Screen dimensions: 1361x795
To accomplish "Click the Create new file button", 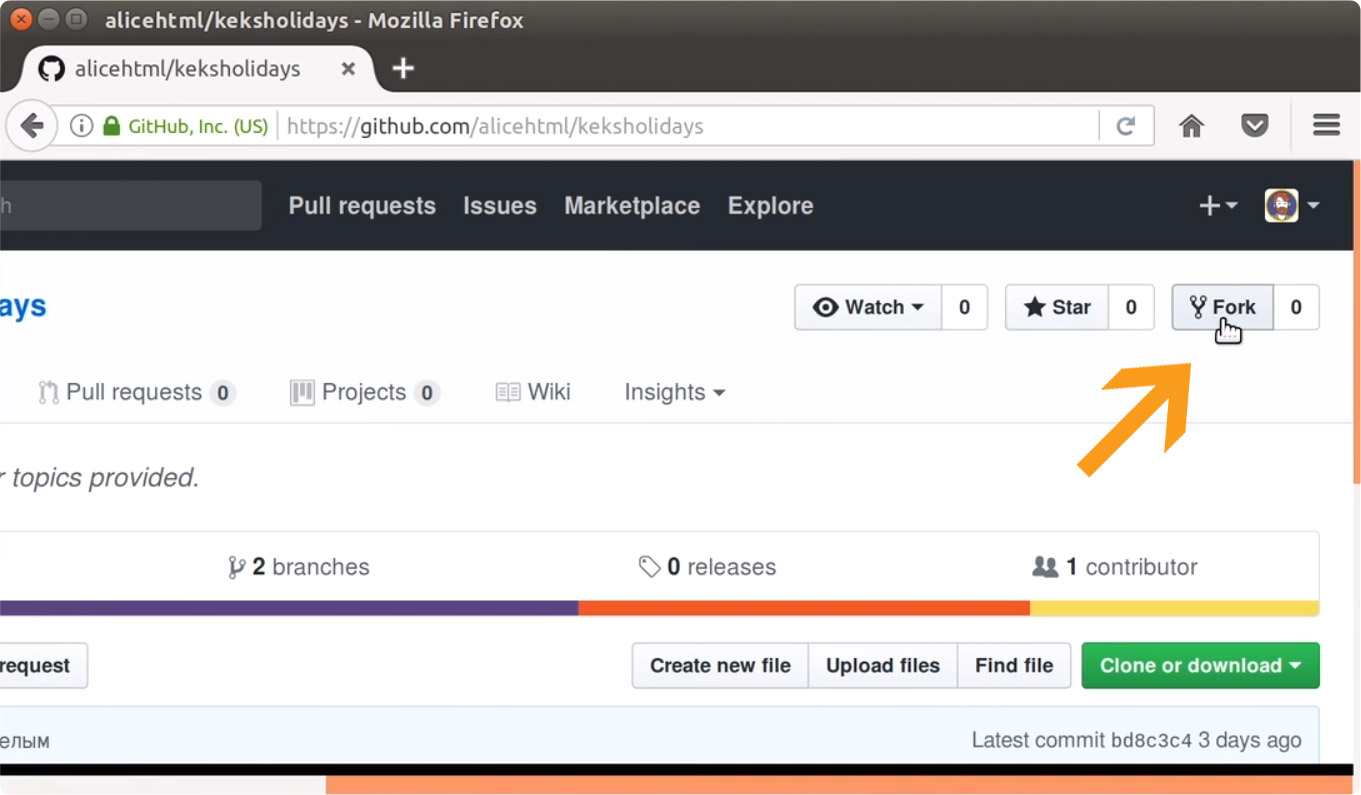I will pyautogui.click(x=720, y=666).
